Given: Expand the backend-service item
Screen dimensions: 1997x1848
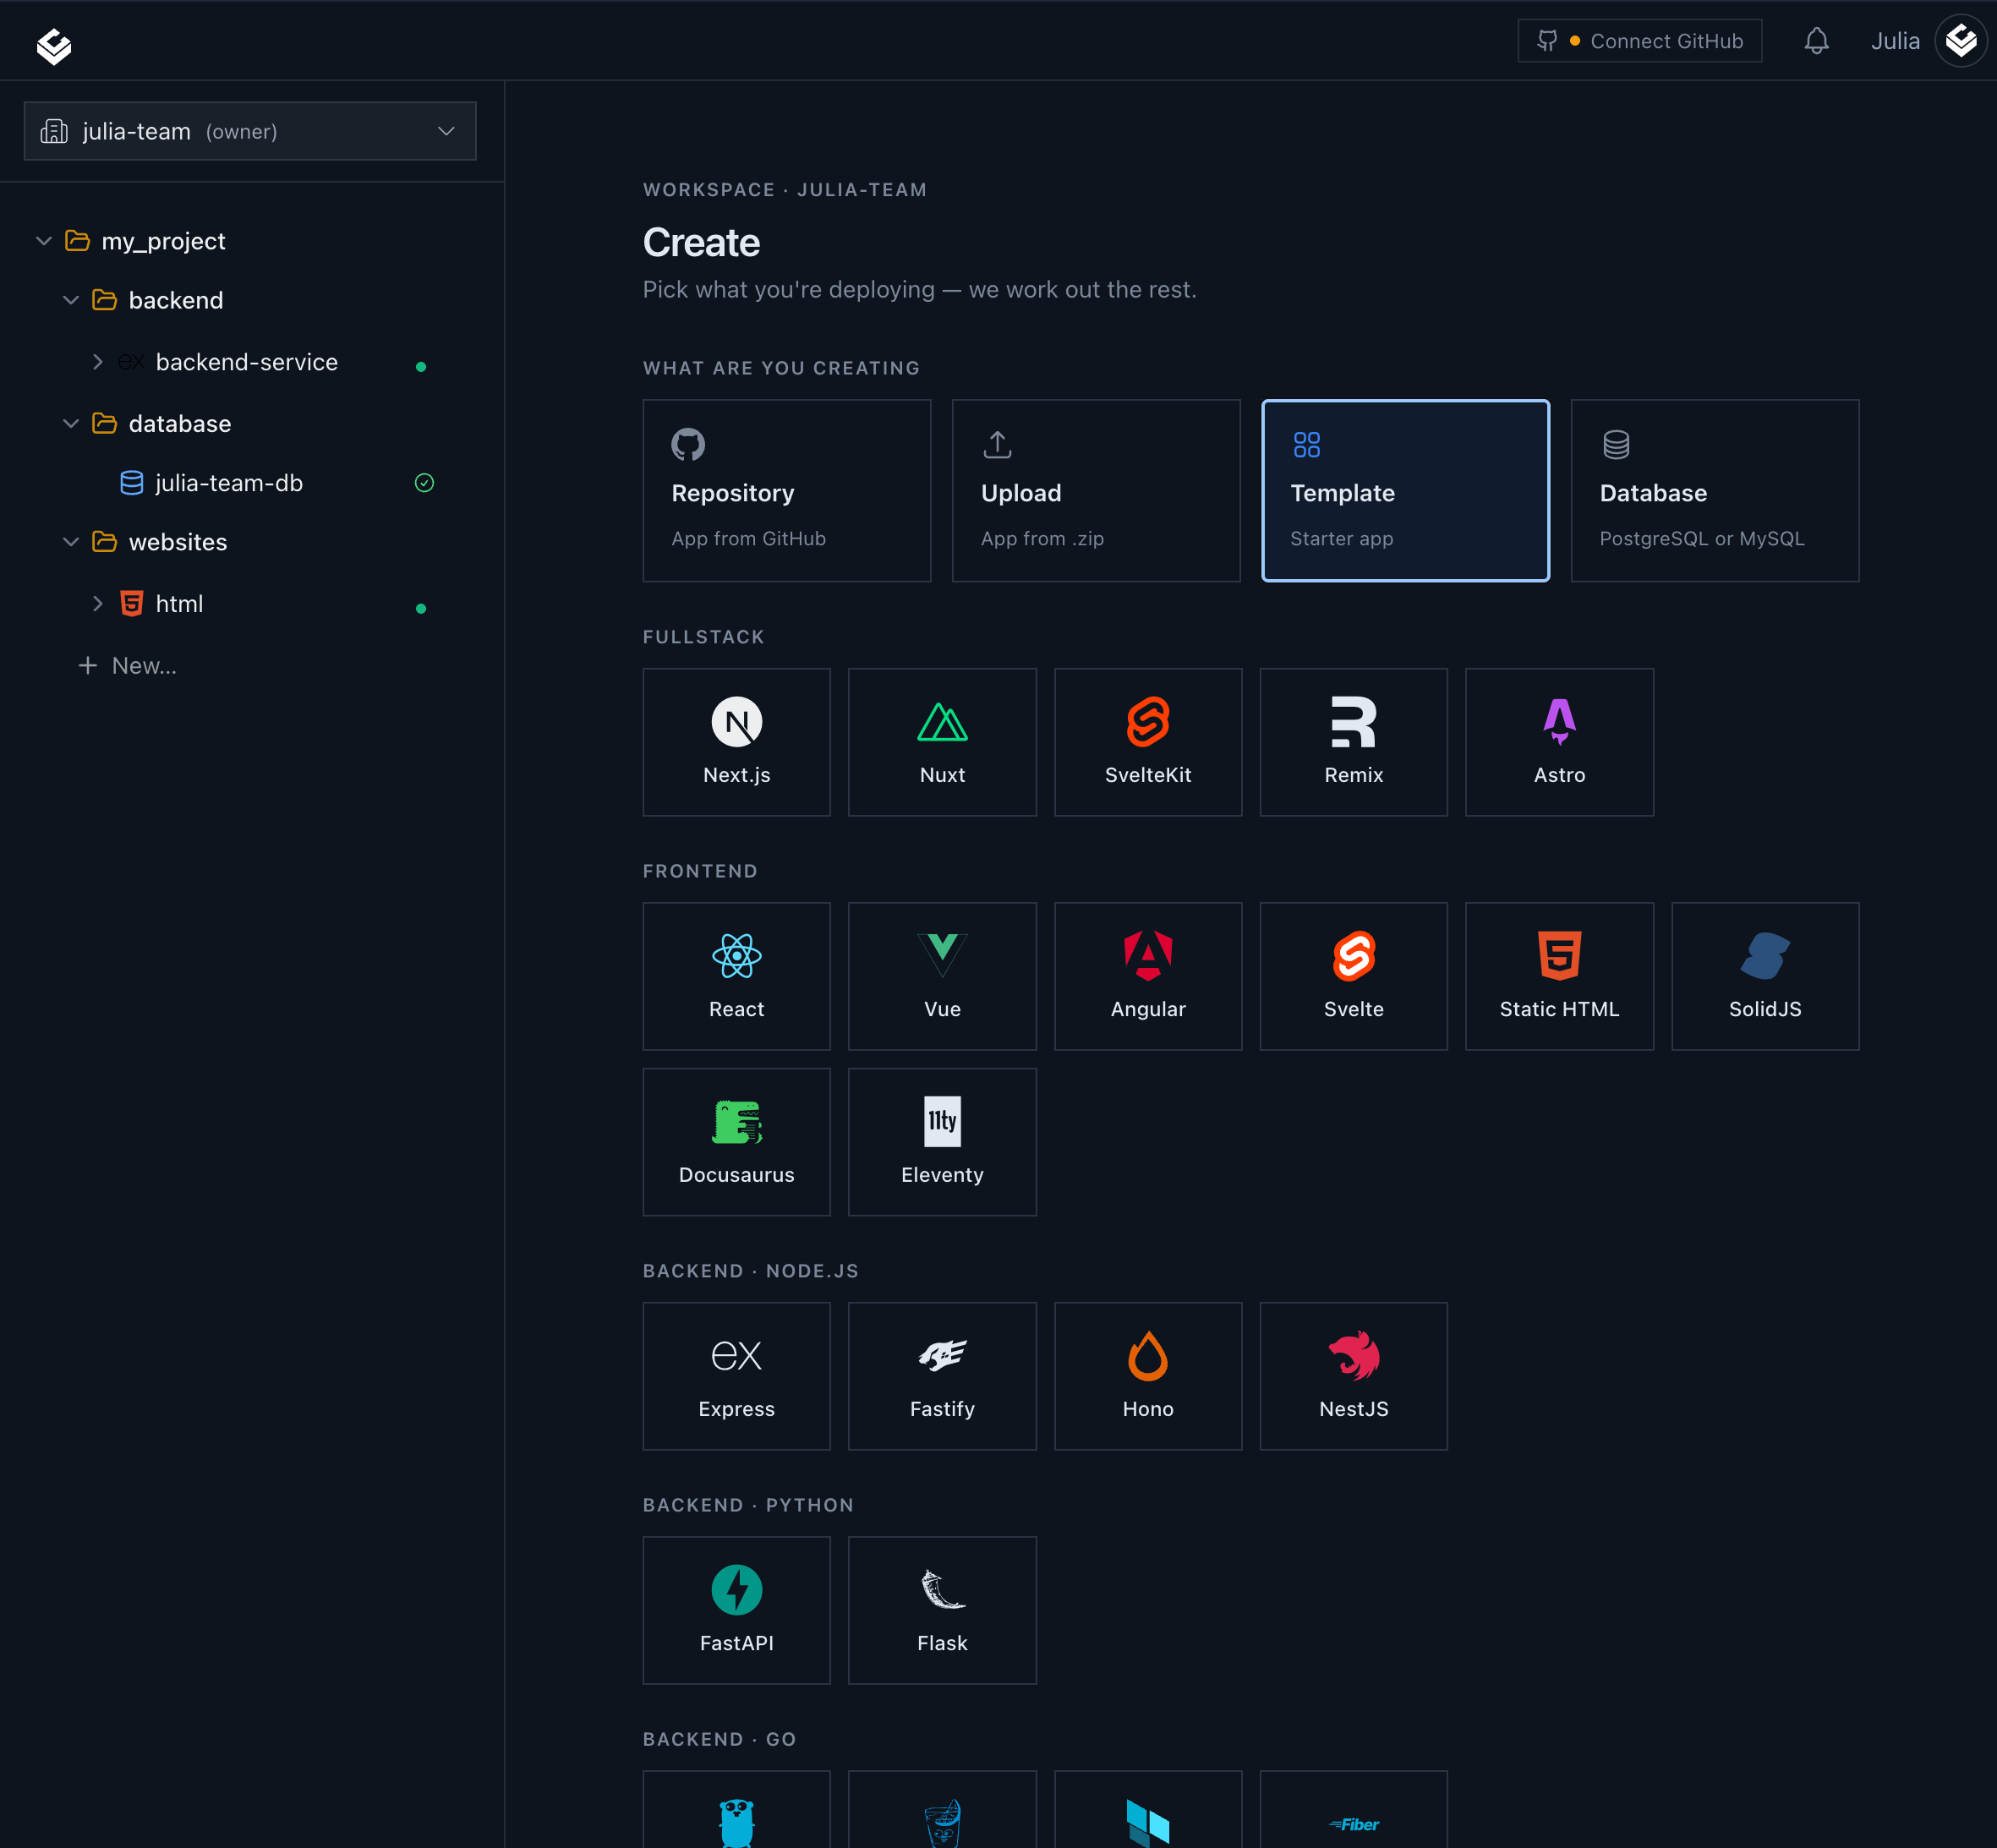Looking at the screenshot, I should [x=97, y=362].
